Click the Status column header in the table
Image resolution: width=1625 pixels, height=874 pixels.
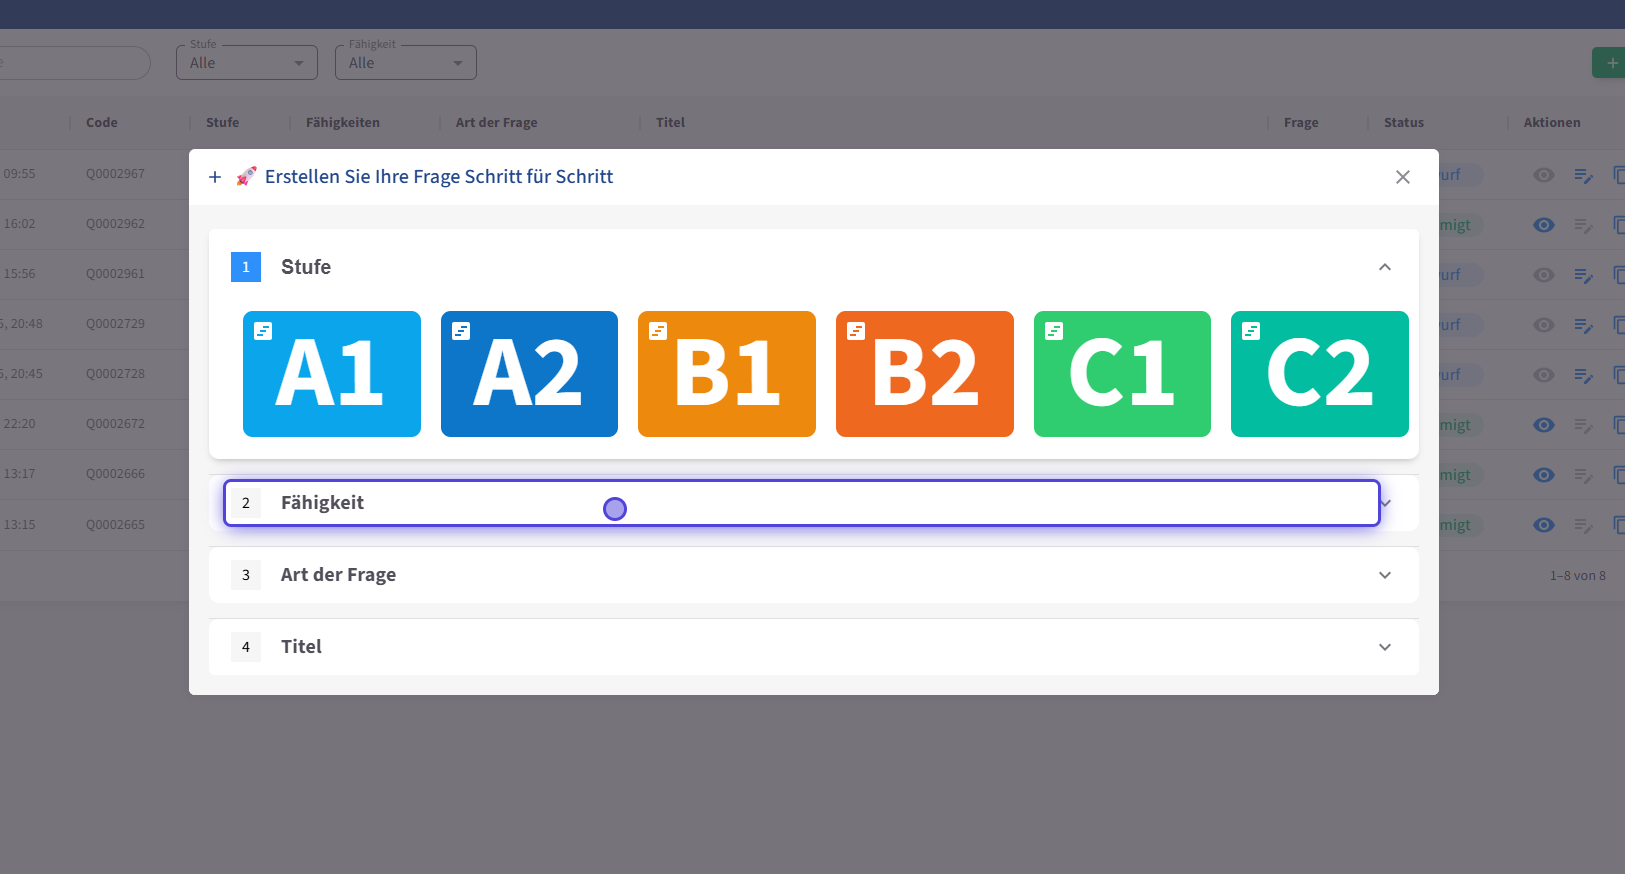(1403, 123)
